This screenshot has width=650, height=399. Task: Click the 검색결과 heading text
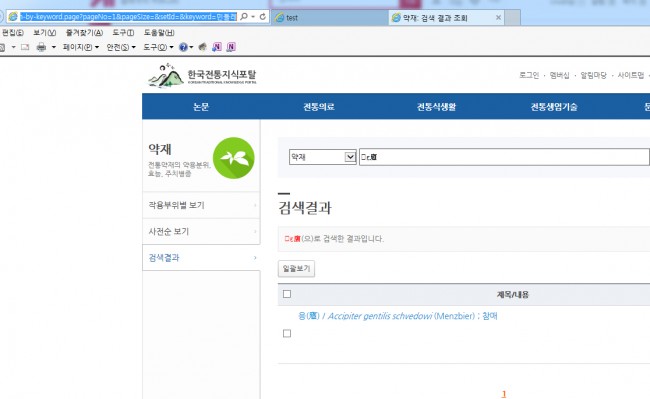click(x=305, y=208)
